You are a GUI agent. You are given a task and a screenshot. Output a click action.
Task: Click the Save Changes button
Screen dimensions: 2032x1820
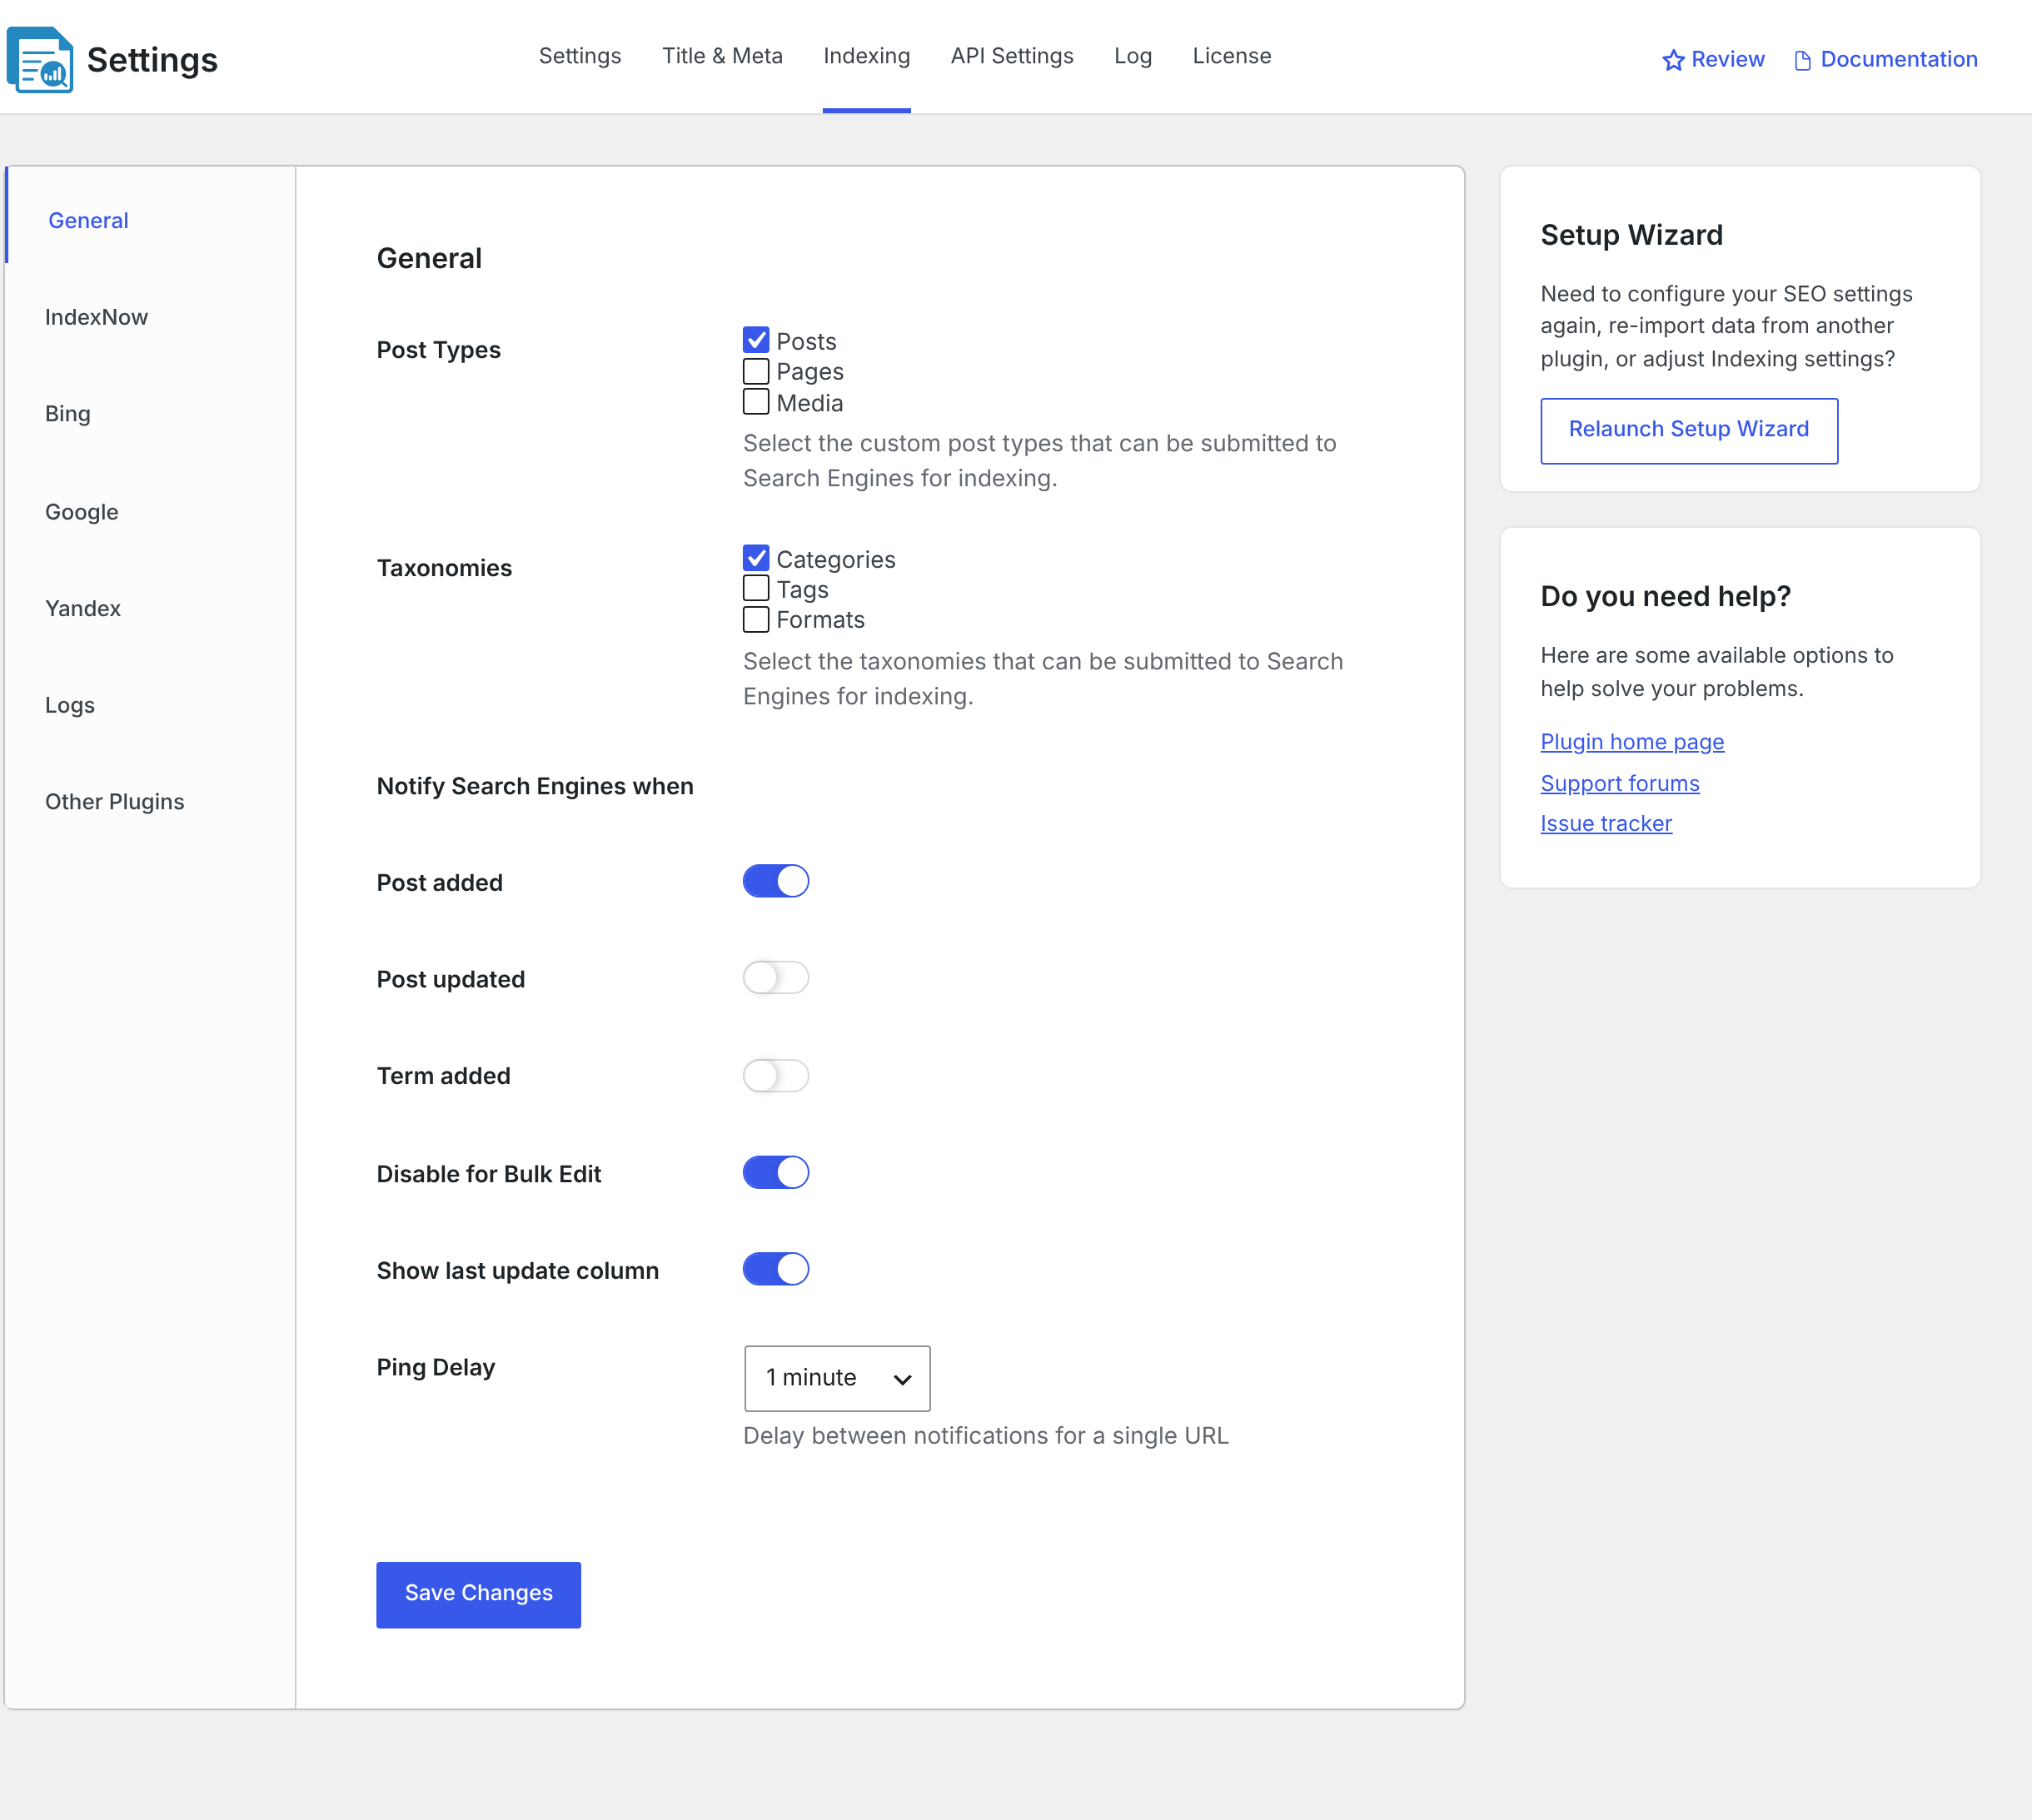(x=478, y=1594)
